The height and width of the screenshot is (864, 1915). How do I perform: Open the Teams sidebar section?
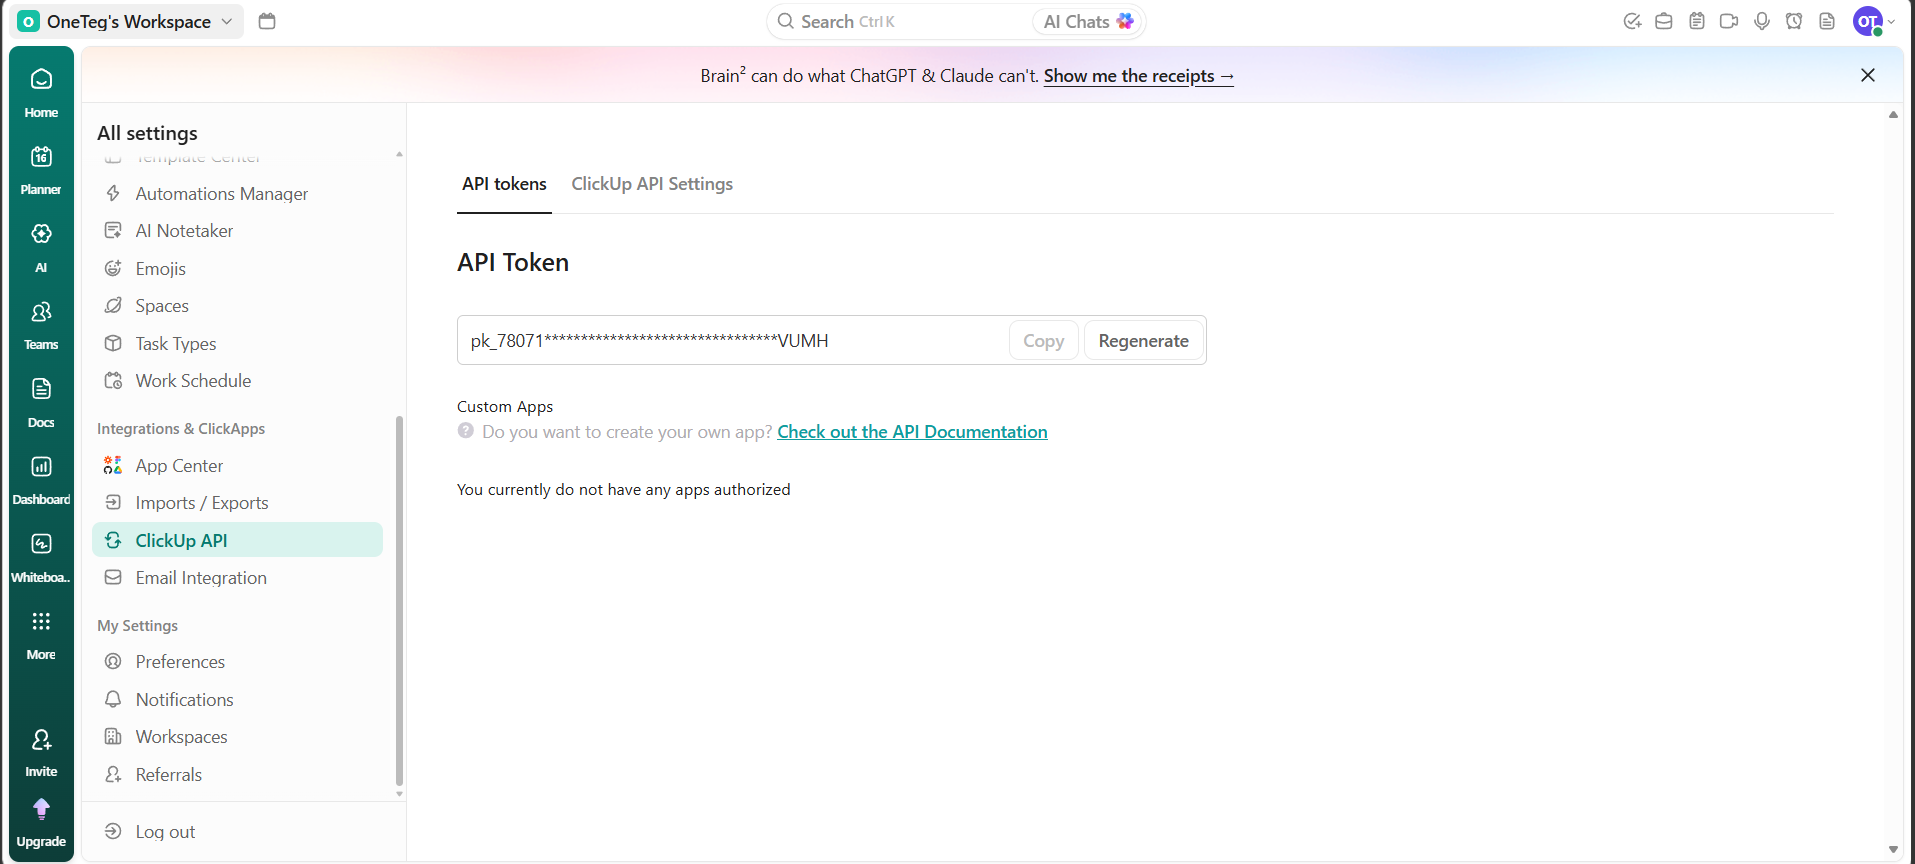[41, 325]
